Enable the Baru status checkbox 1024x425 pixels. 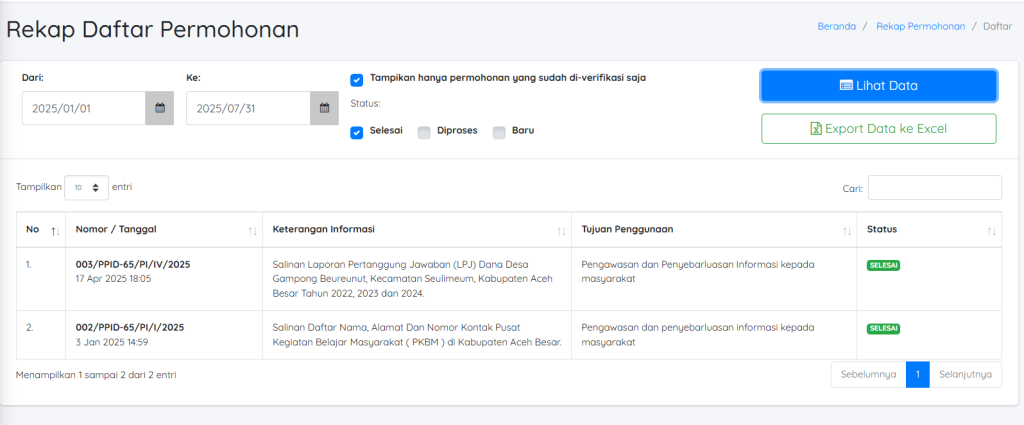click(x=499, y=133)
